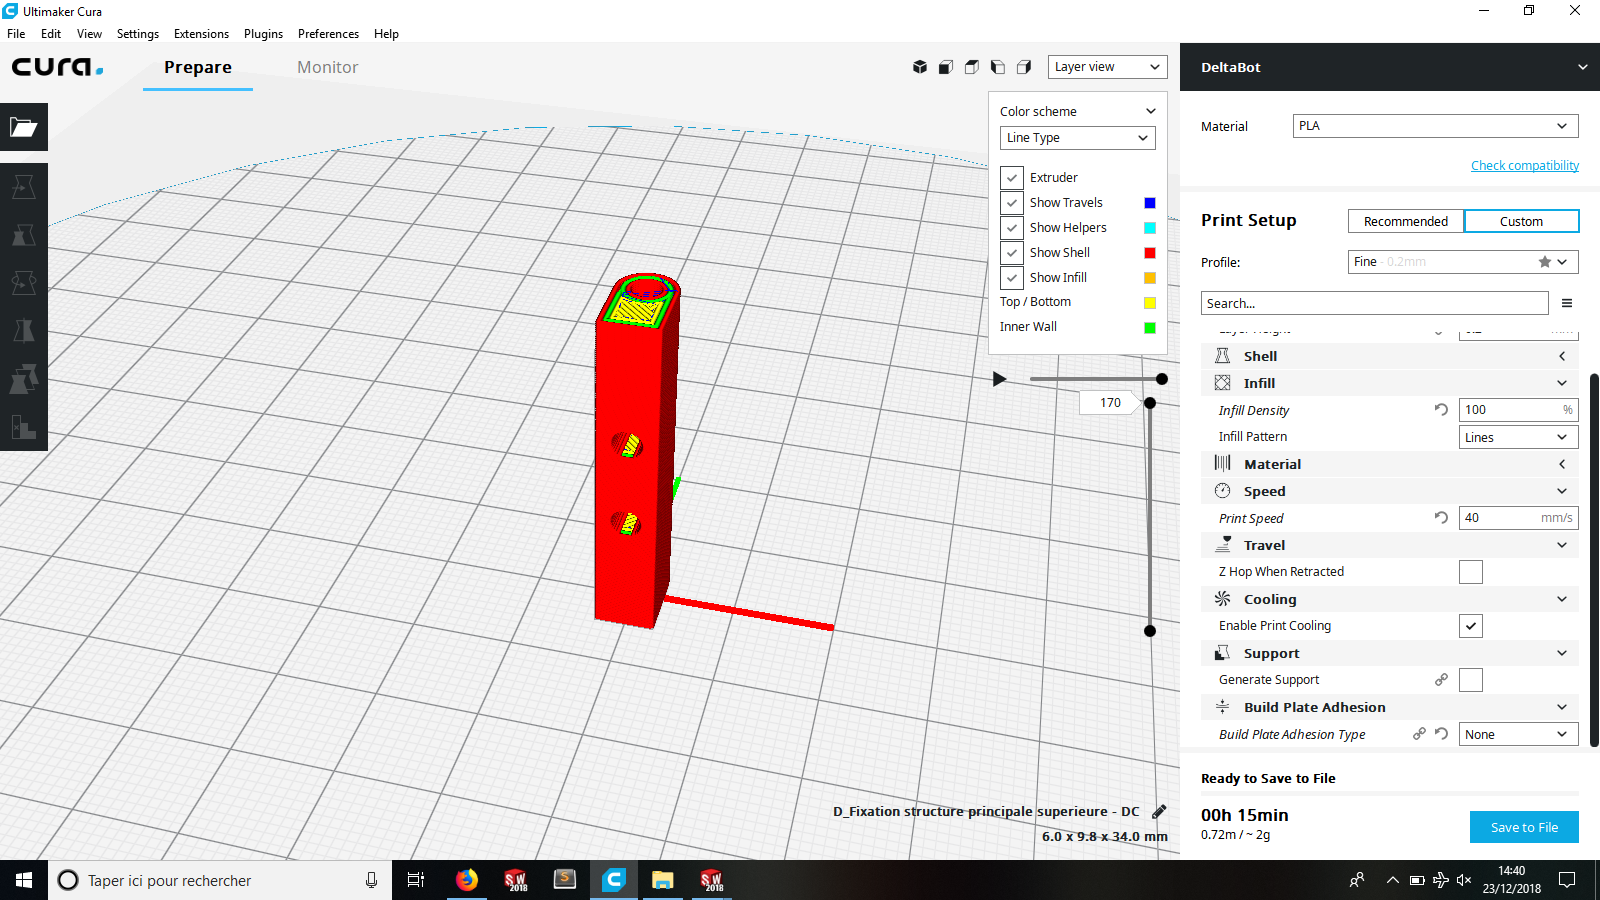Screen dimensions: 1600x900
Task: Collapse the Speed settings section
Action: [1390, 491]
